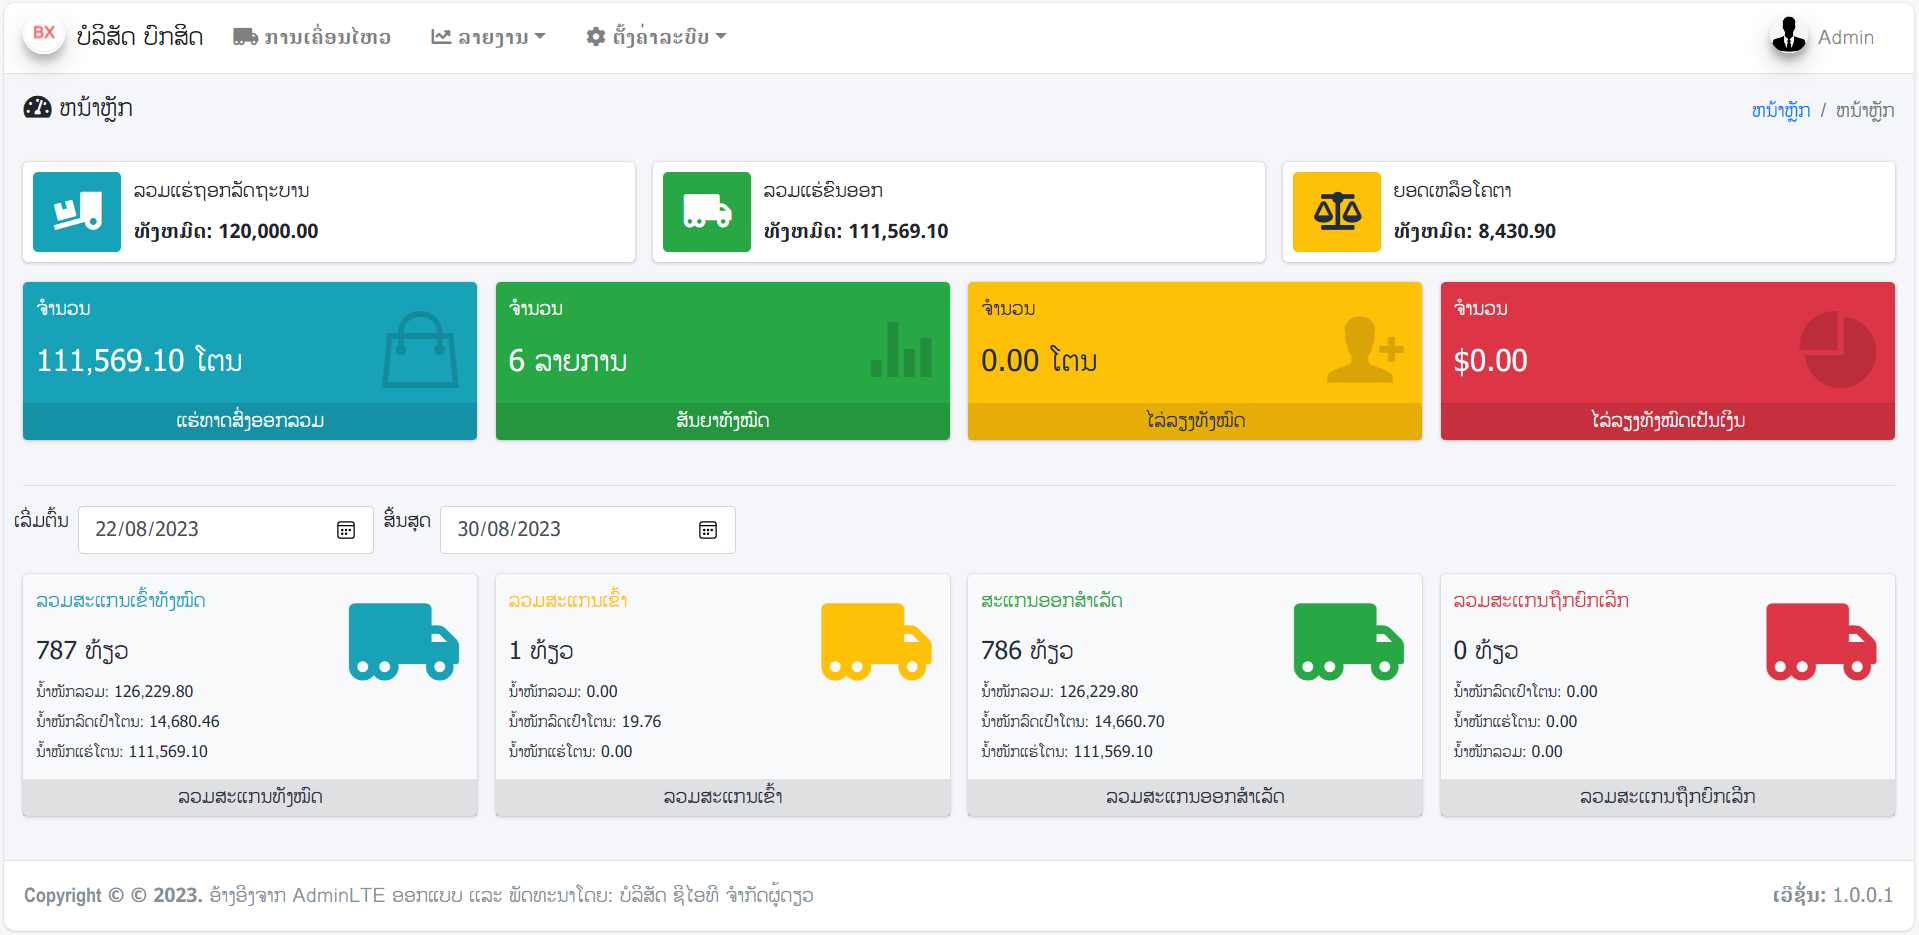Click the add-user icon in yellow card

(1365, 349)
